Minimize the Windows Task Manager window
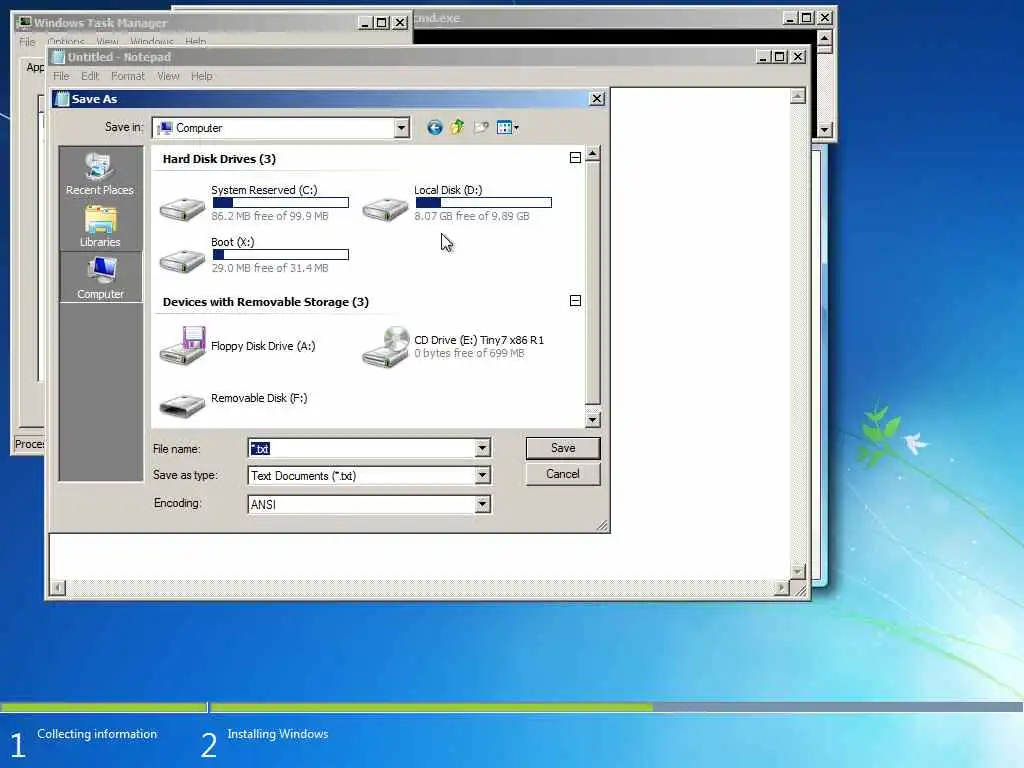The width and height of the screenshot is (1024, 768). [x=366, y=23]
